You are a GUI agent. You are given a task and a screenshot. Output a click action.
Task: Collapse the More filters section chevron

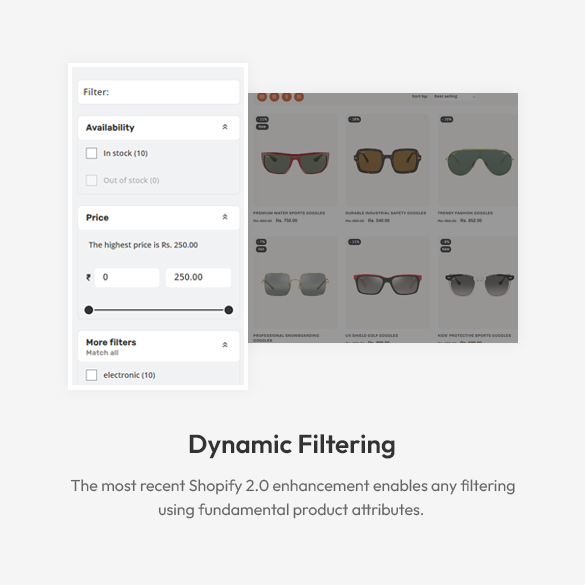[225, 345]
